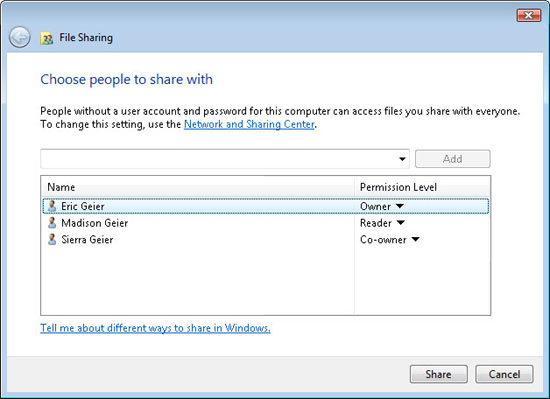
Task: Select the Eric Geier name text
Action: tap(83, 206)
